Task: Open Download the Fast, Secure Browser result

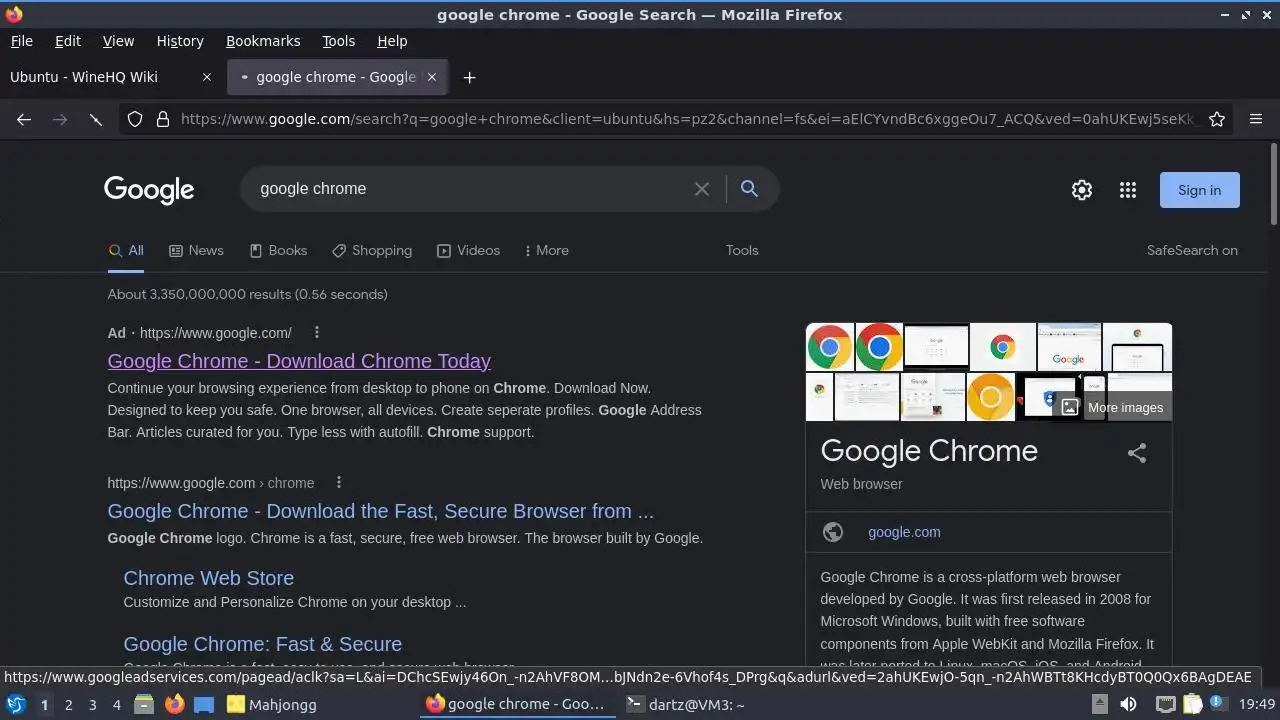Action: point(380,511)
